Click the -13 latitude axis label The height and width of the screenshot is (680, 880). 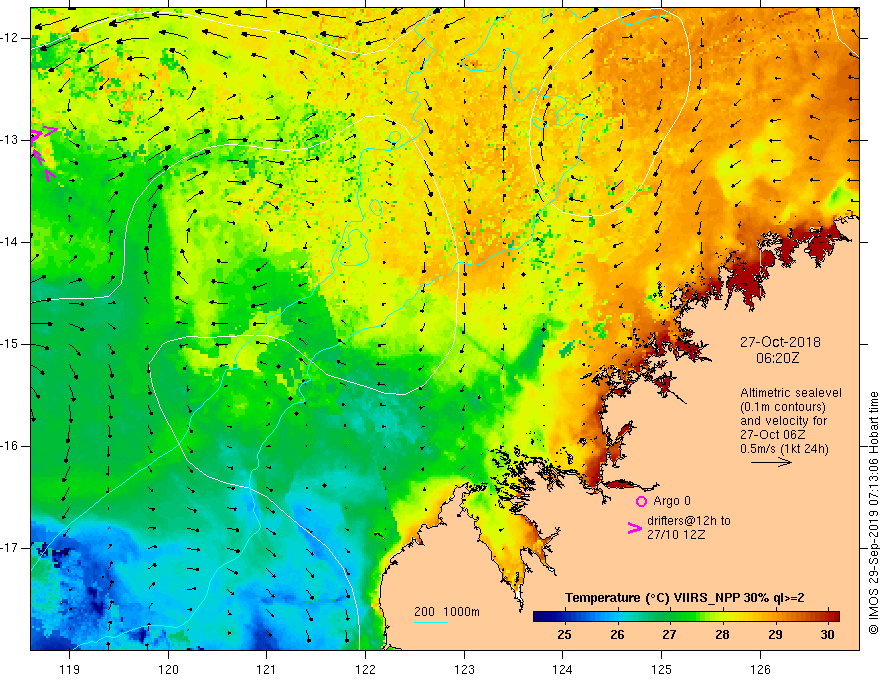coord(11,140)
